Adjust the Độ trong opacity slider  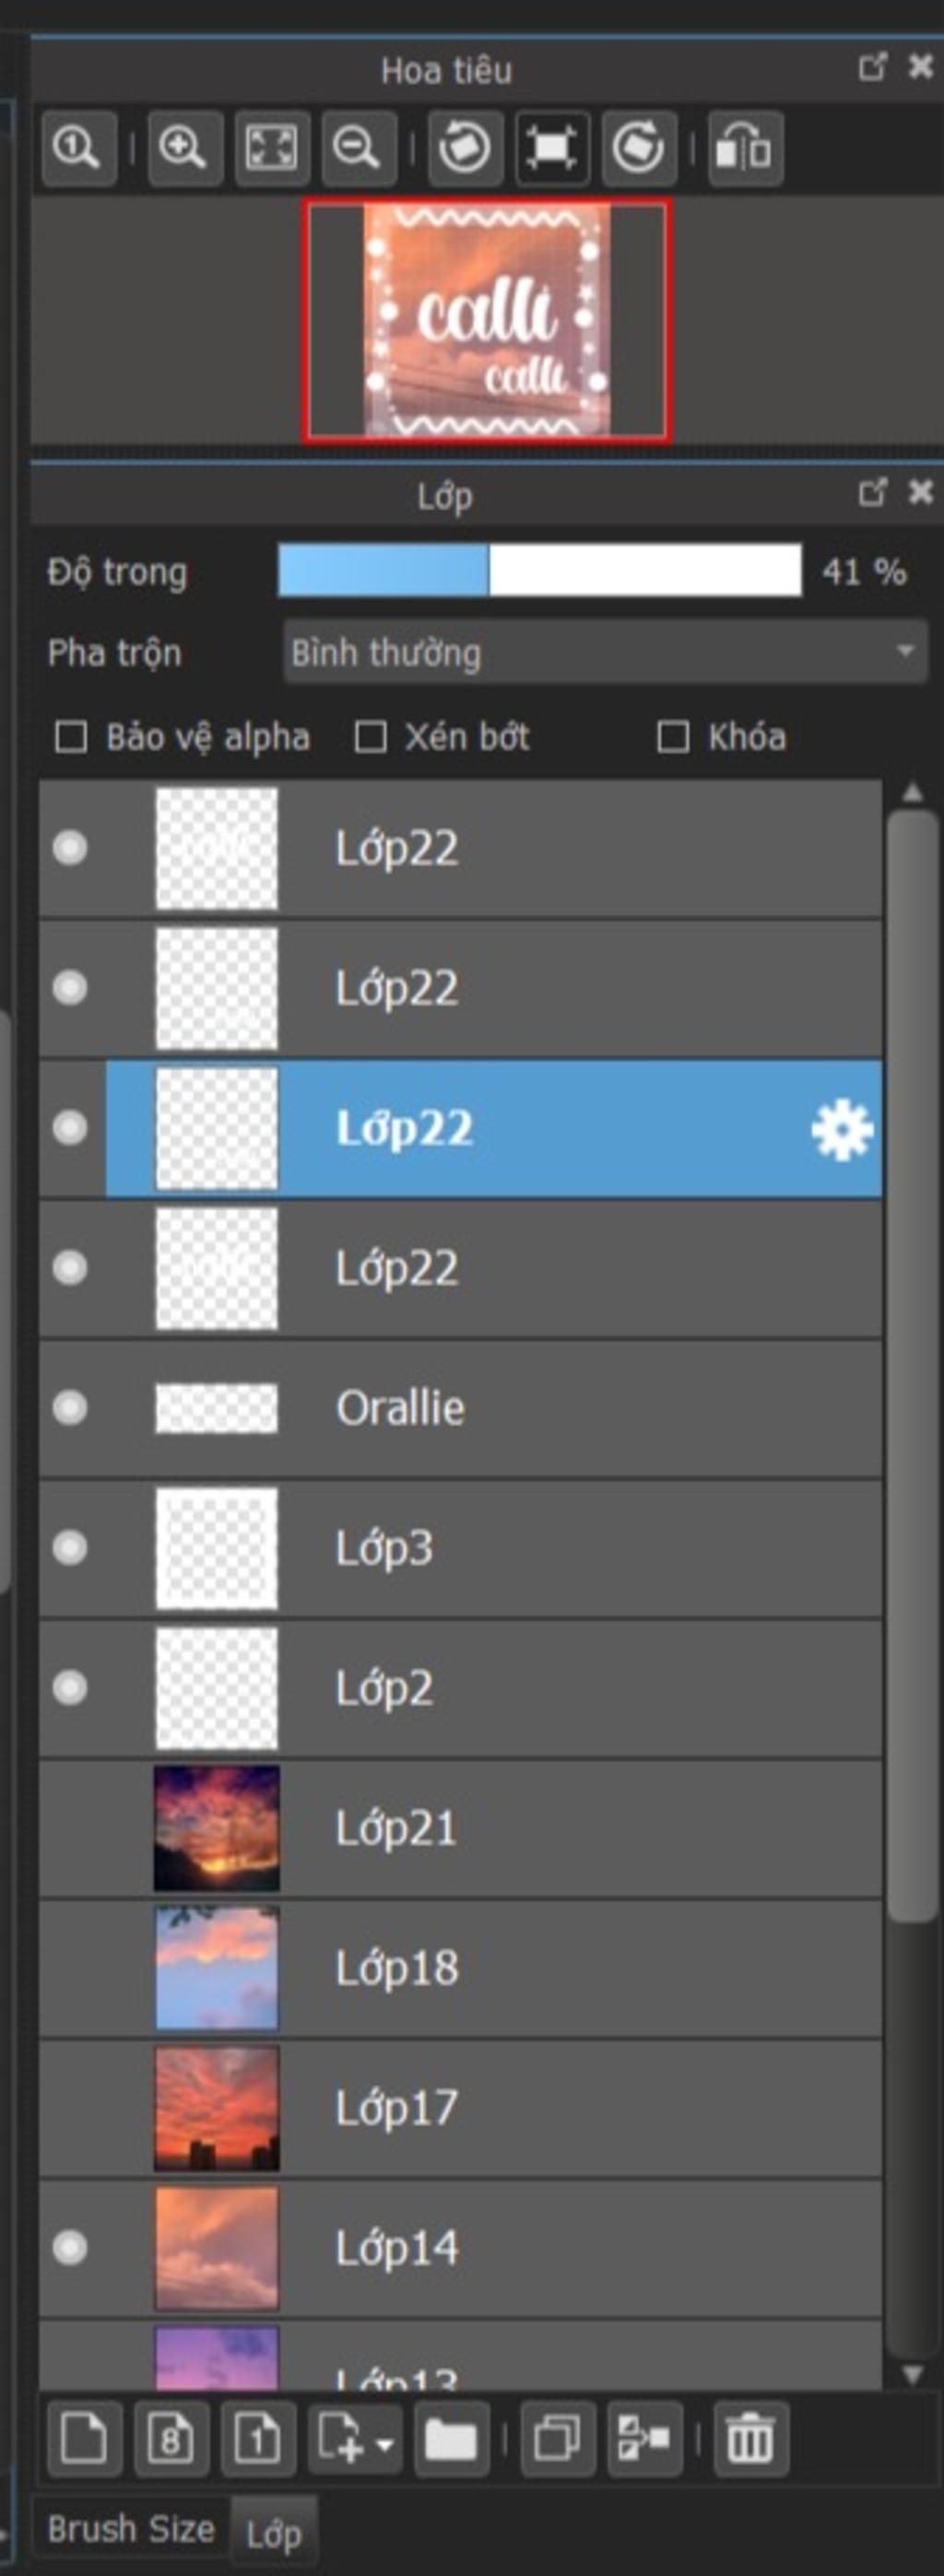[540, 571]
